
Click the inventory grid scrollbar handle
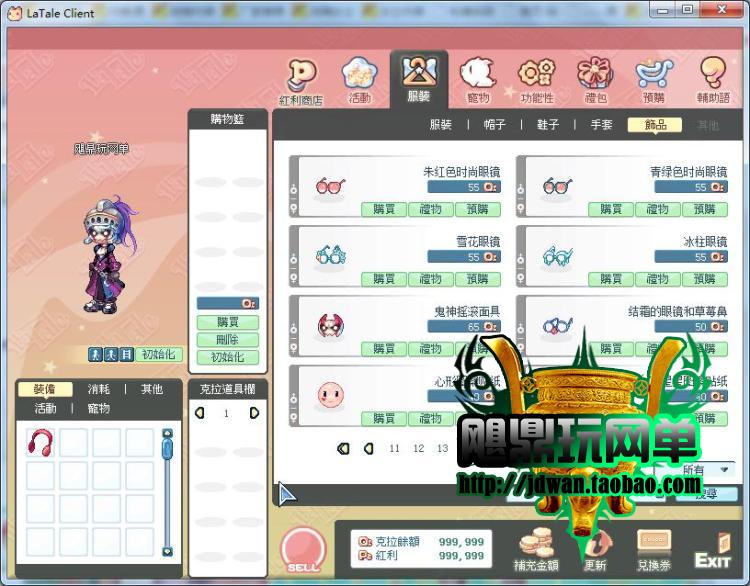click(x=167, y=449)
